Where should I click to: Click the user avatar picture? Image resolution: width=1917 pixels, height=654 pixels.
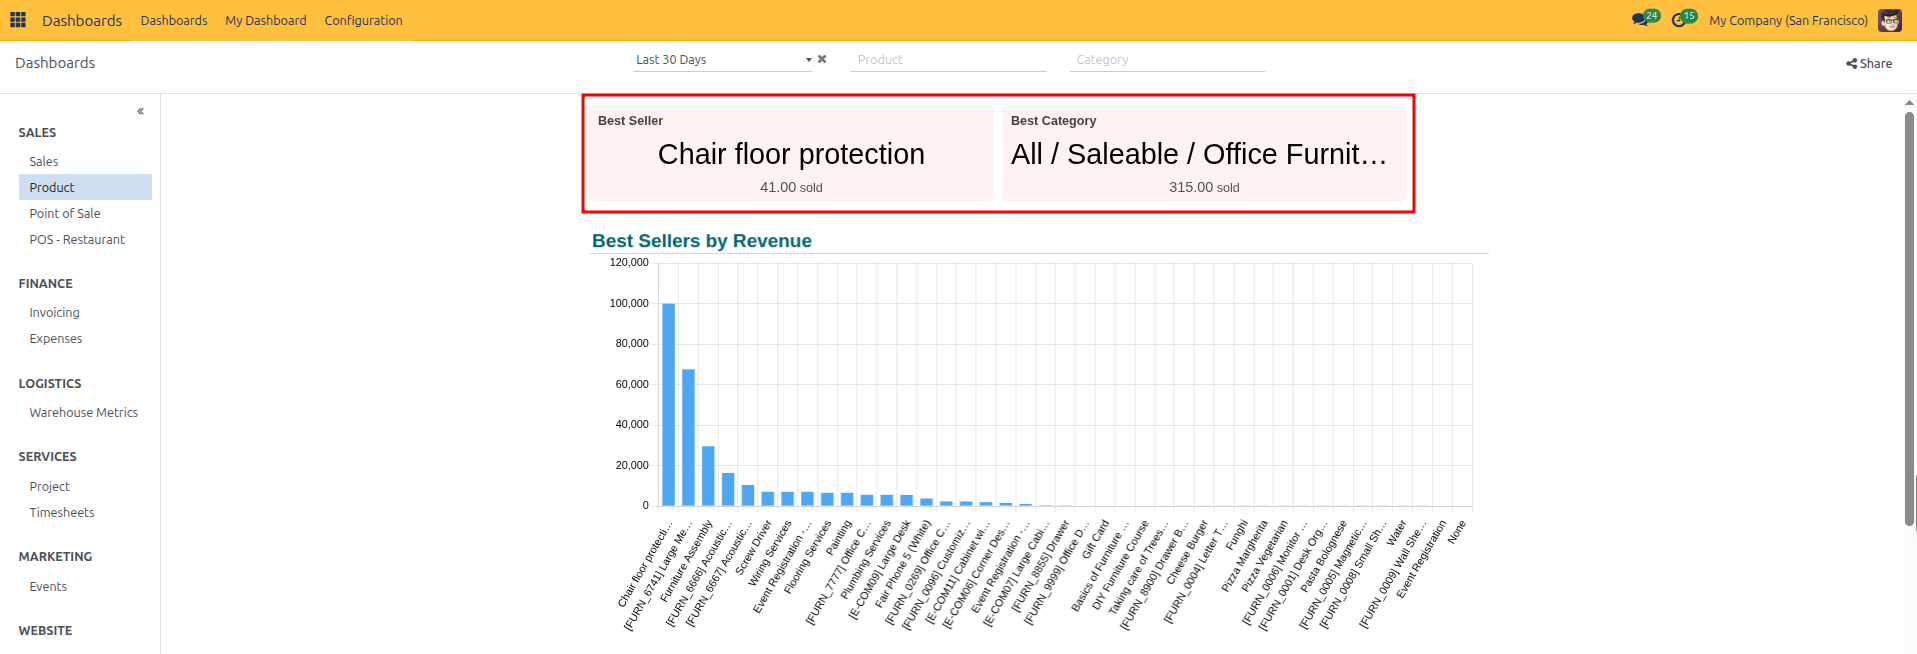[1890, 20]
